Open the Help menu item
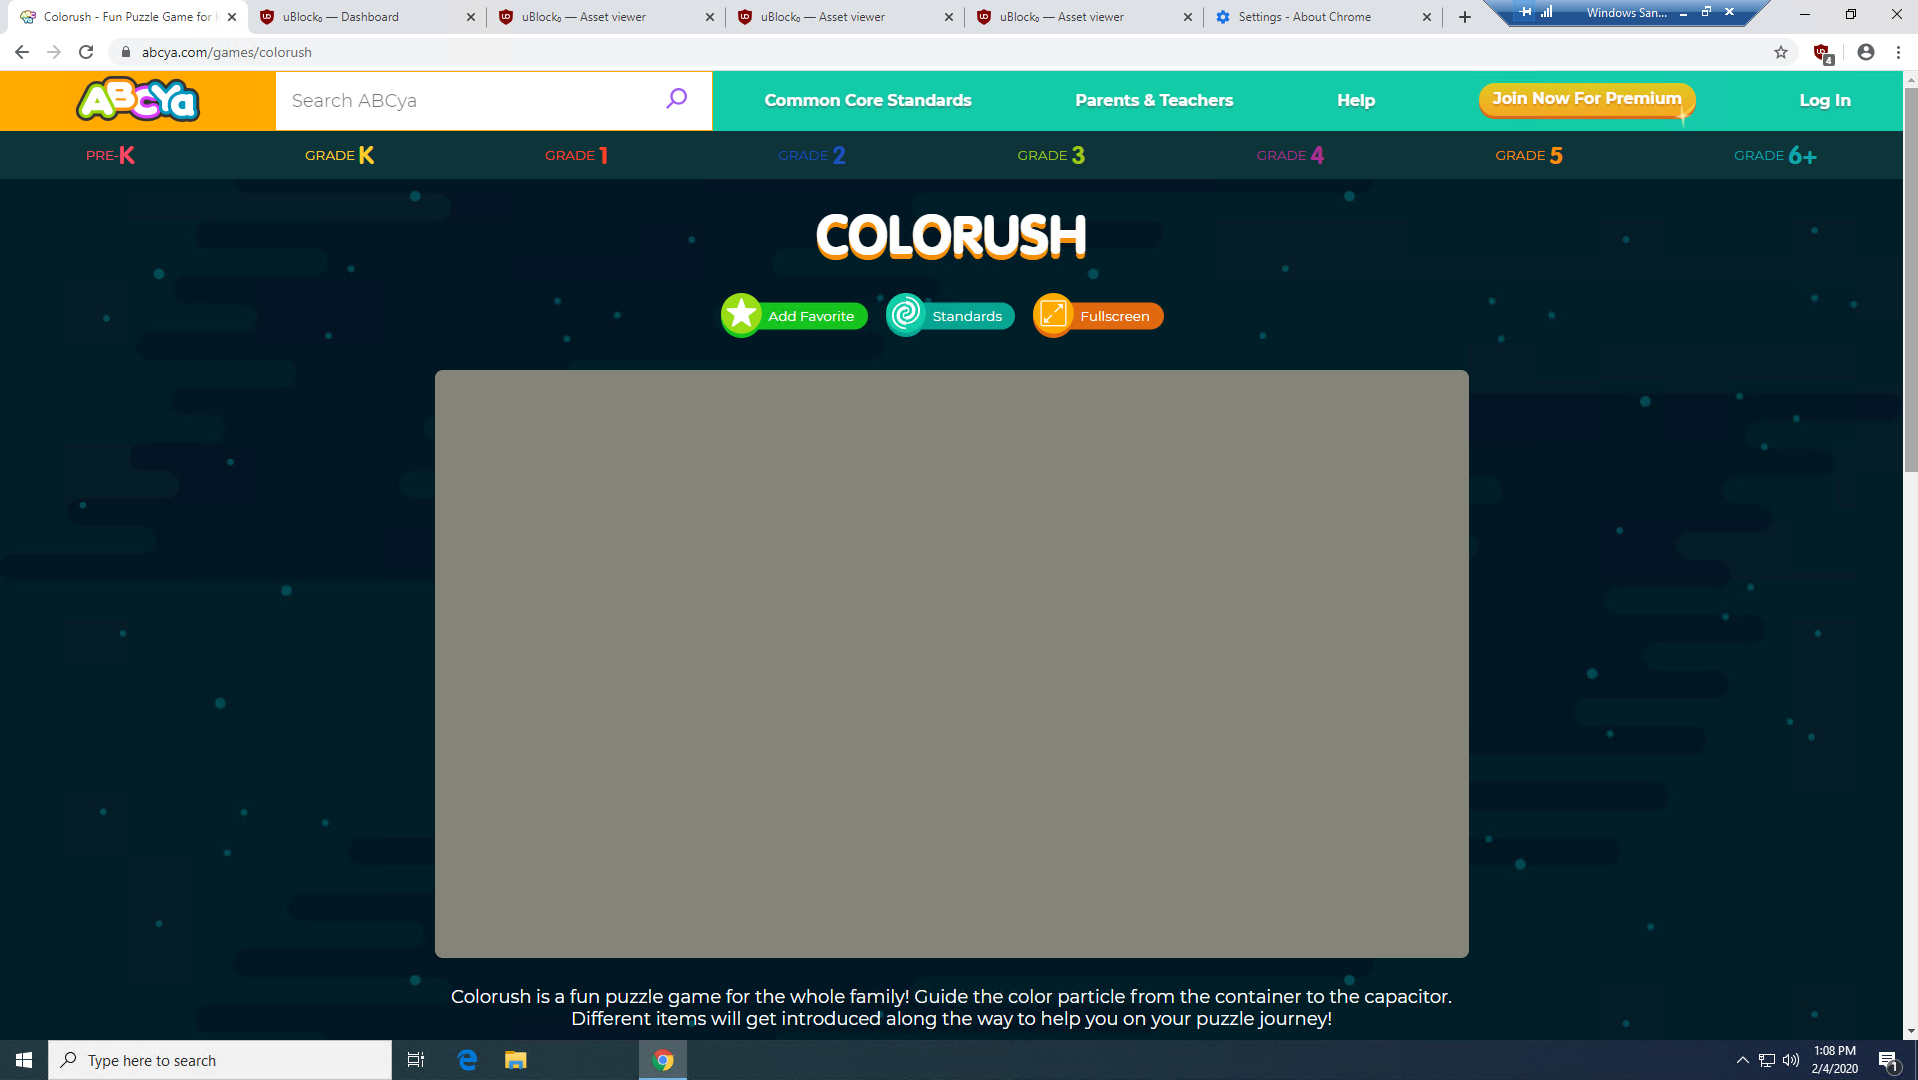 (1356, 100)
